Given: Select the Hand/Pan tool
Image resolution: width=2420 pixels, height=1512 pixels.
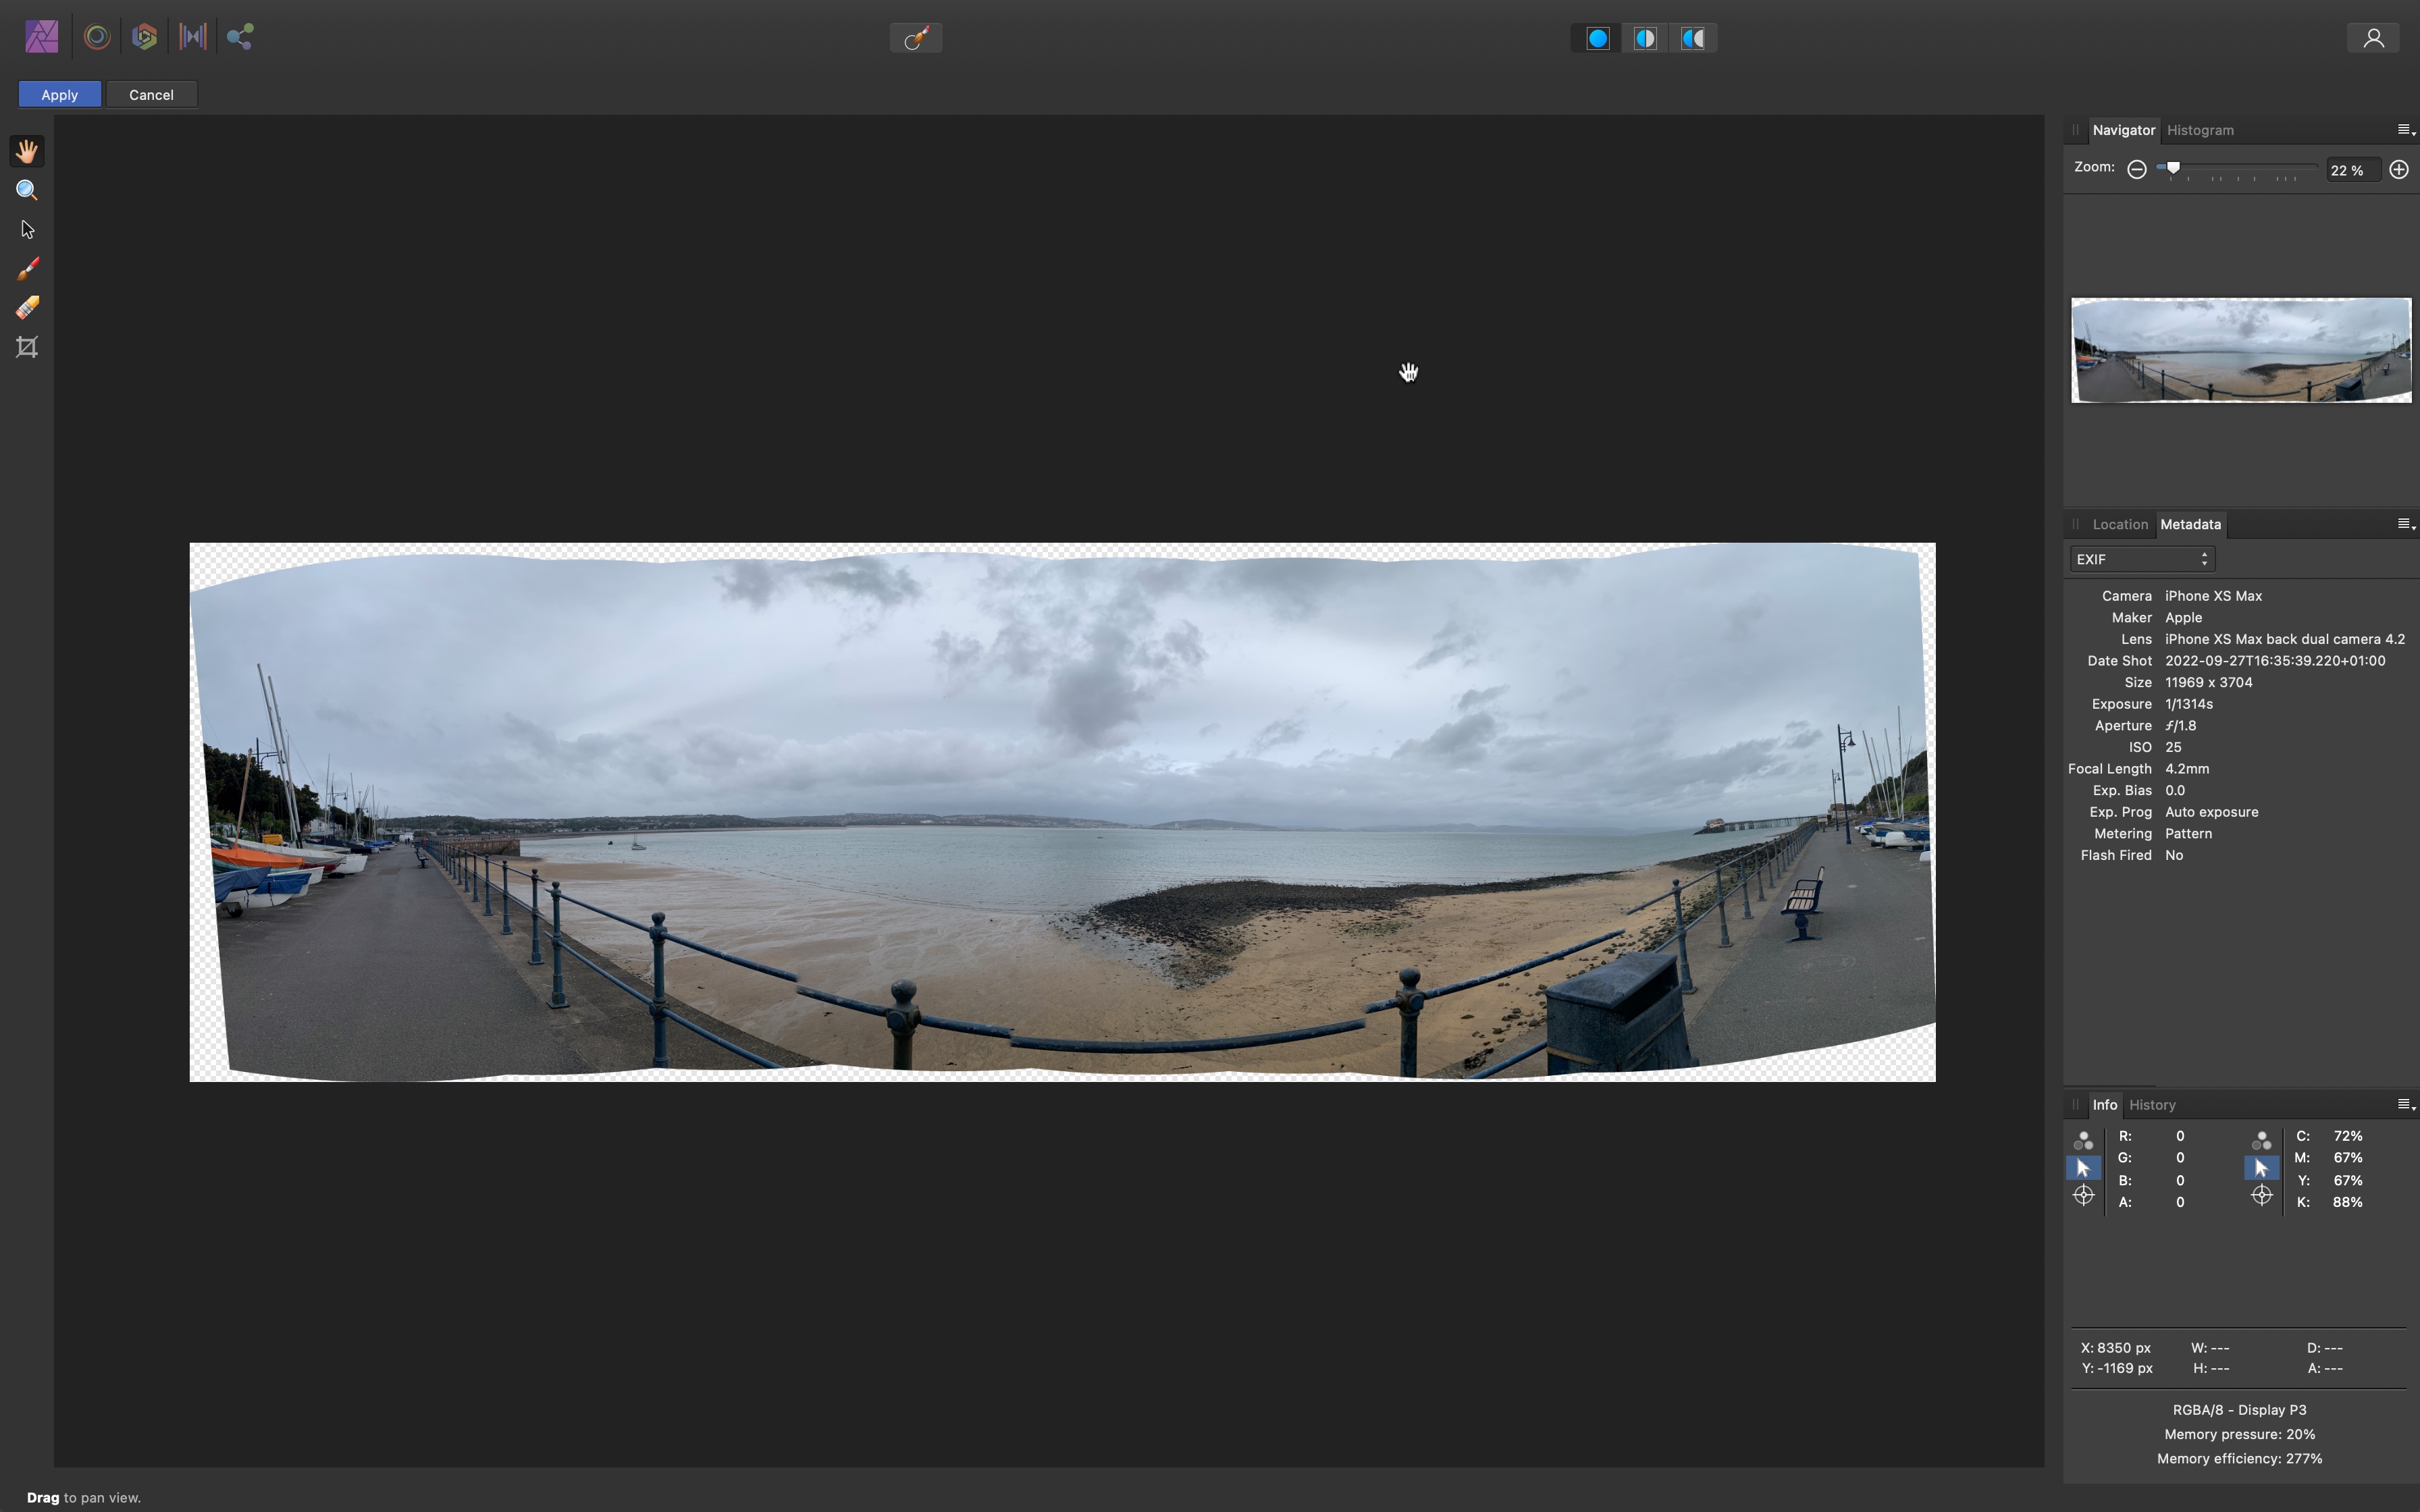Looking at the screenshot, I should 26,152.
